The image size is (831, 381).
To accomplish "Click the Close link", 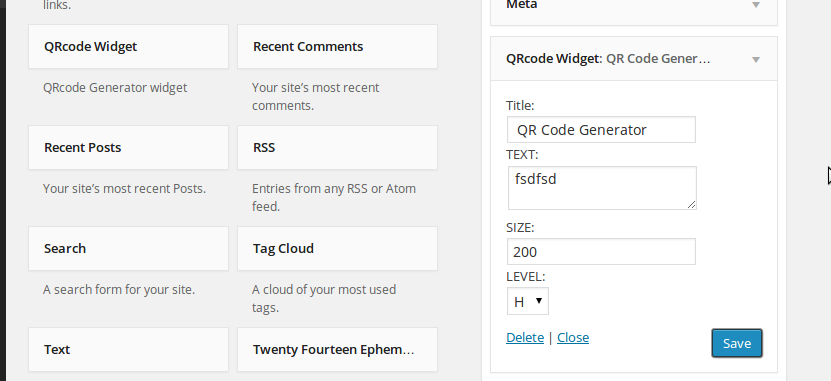I will (x=573, y=338).
